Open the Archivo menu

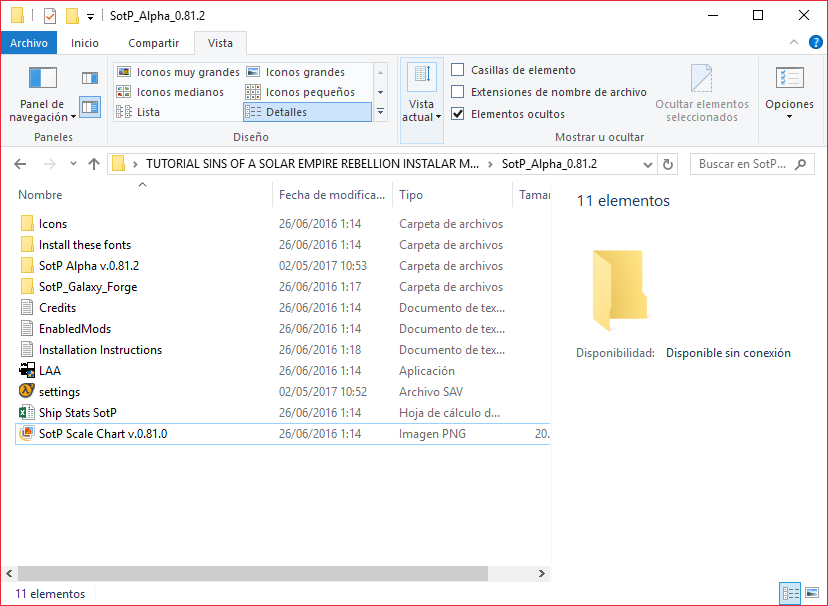29,43
